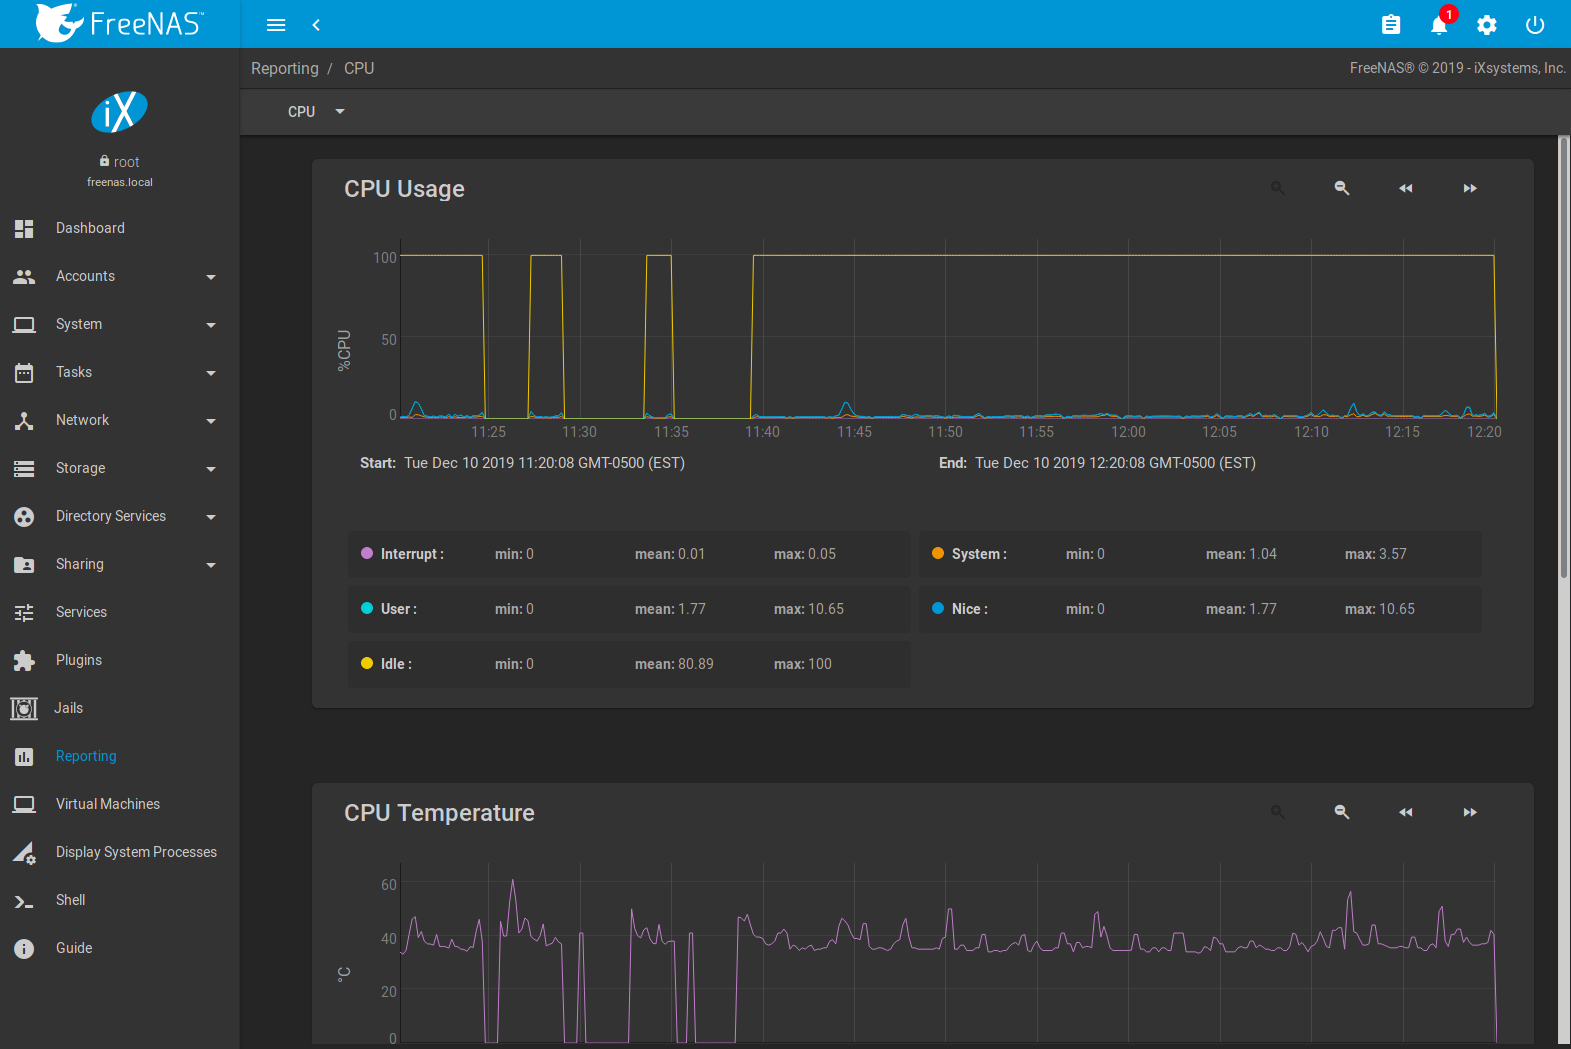Click Reporting chart icon
The width and height of the screenshot is (1571, 1049).
[24, 756]
